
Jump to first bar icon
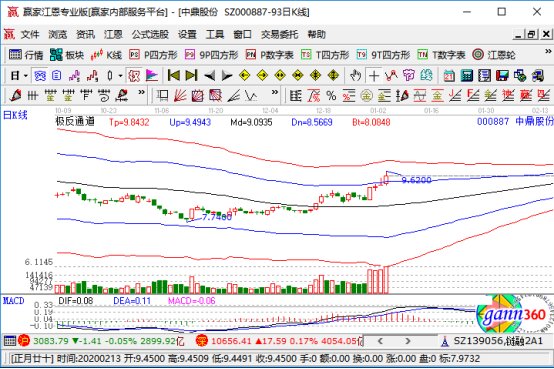173,76
